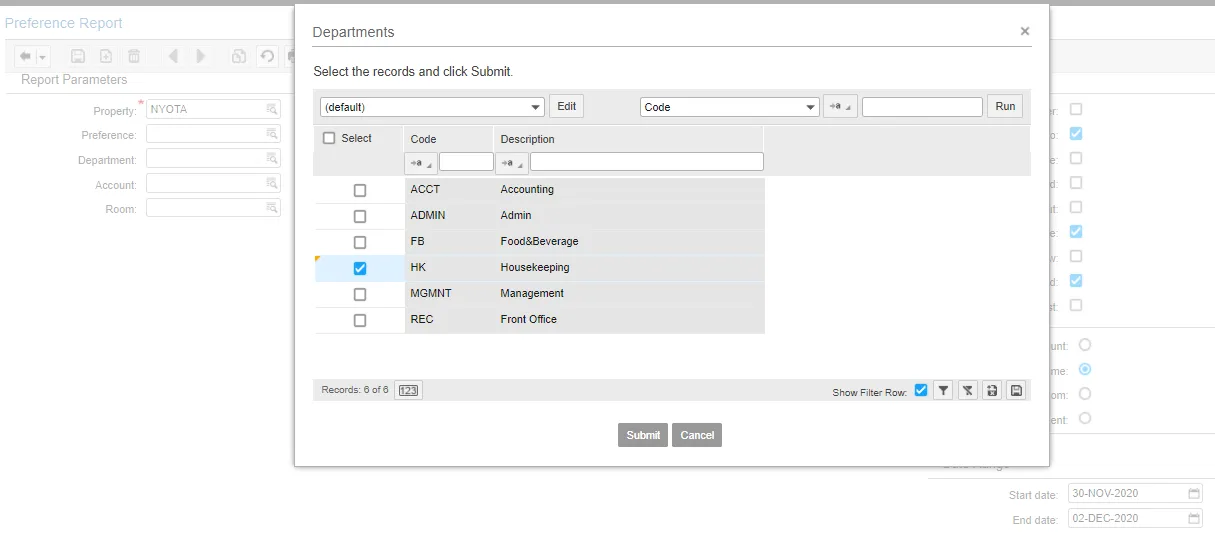Image resolution: width=1215 pixels, height=538 pixels.
Task: Toggle the Show Filter Row checkbox
Action: click(x=921, y=390)
